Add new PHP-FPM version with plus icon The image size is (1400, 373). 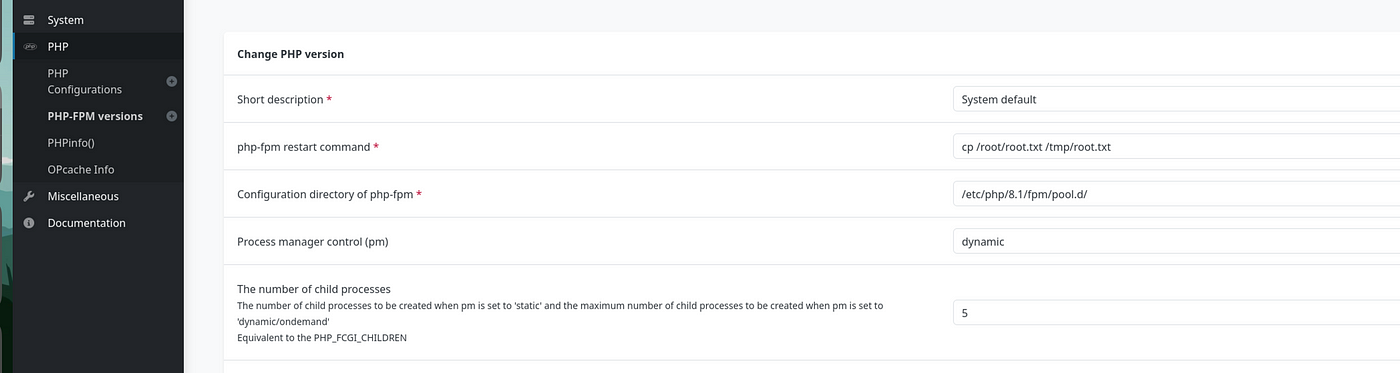[x=171, y=116]
